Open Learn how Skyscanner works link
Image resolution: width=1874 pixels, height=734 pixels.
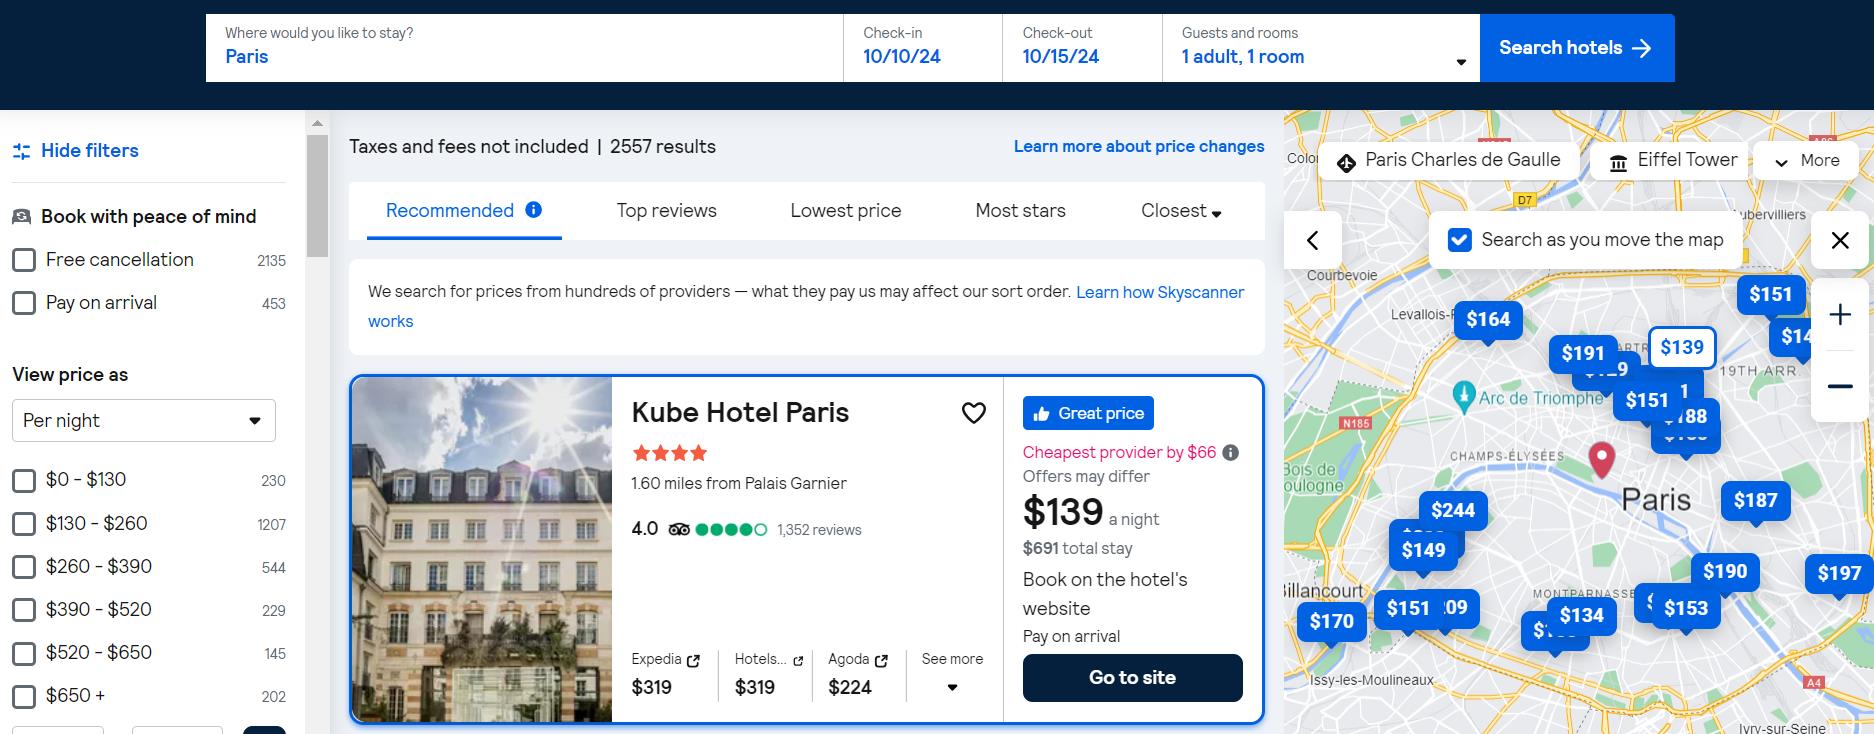pos(1160,292)
